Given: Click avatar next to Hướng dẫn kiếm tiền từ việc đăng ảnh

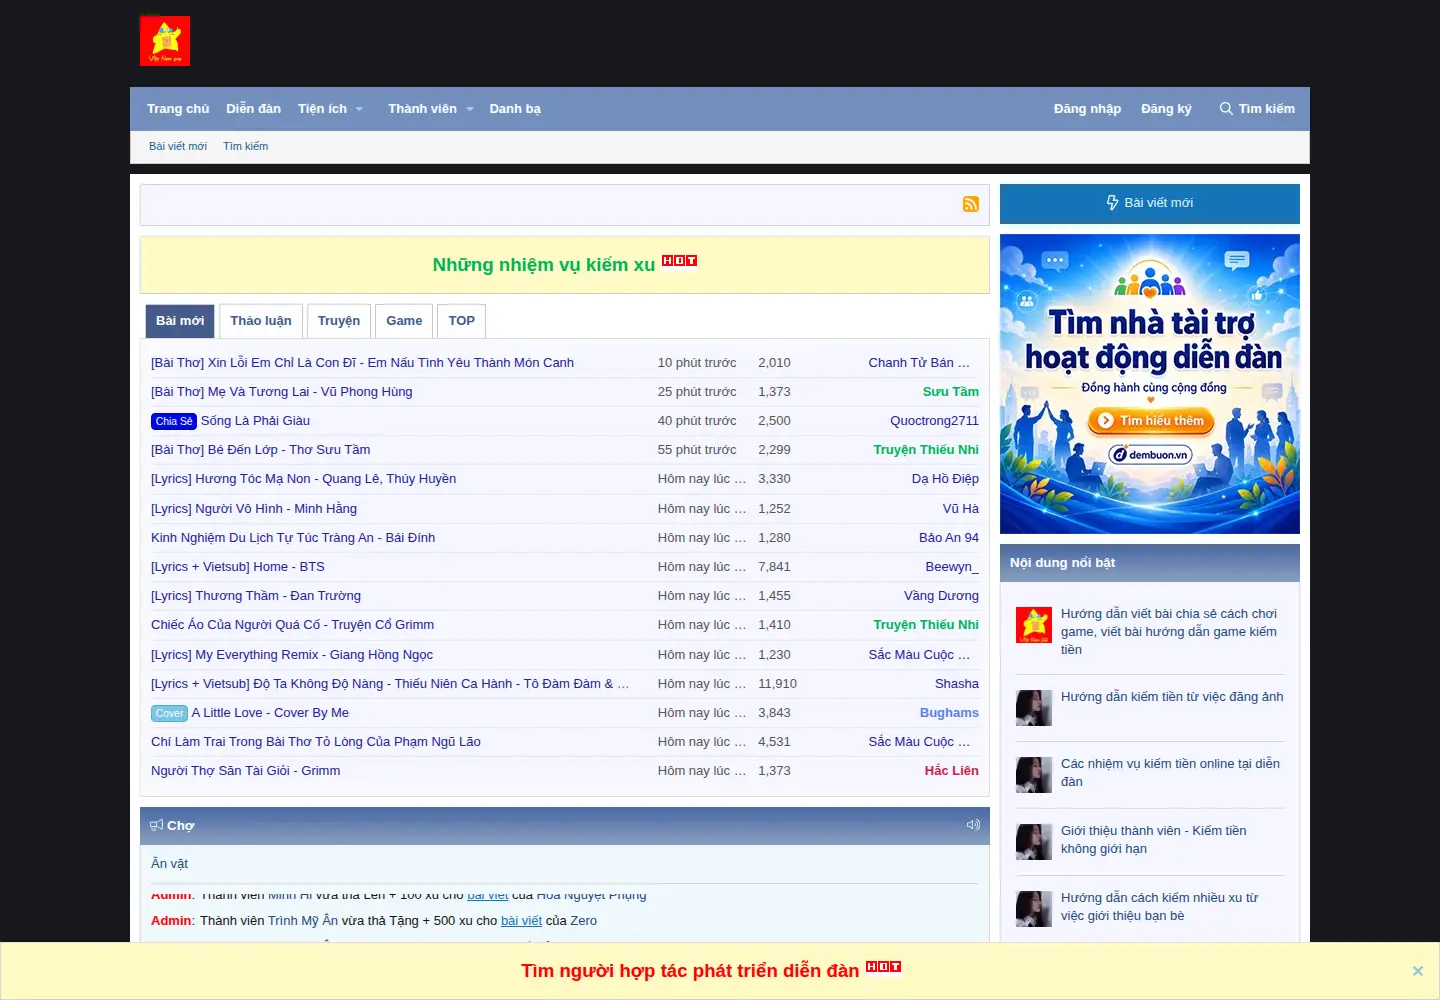Looking at the screenshot, I should [1034, 708].
